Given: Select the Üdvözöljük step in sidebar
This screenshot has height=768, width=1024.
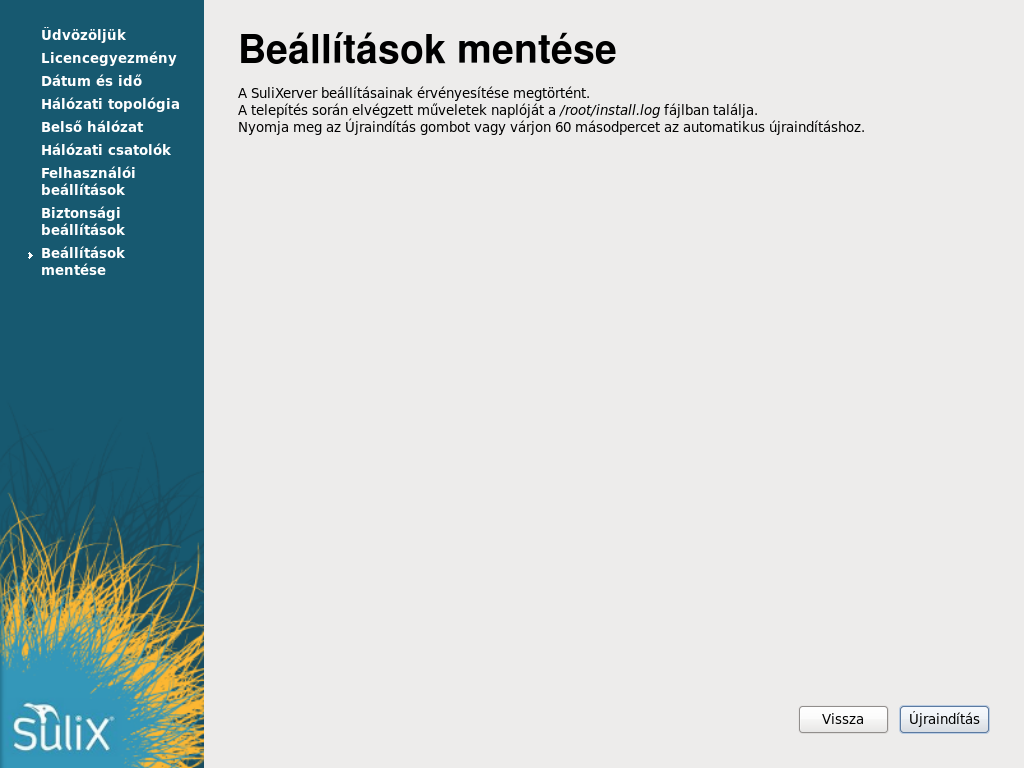Looking at the screenshot, I should click(84, 35).
